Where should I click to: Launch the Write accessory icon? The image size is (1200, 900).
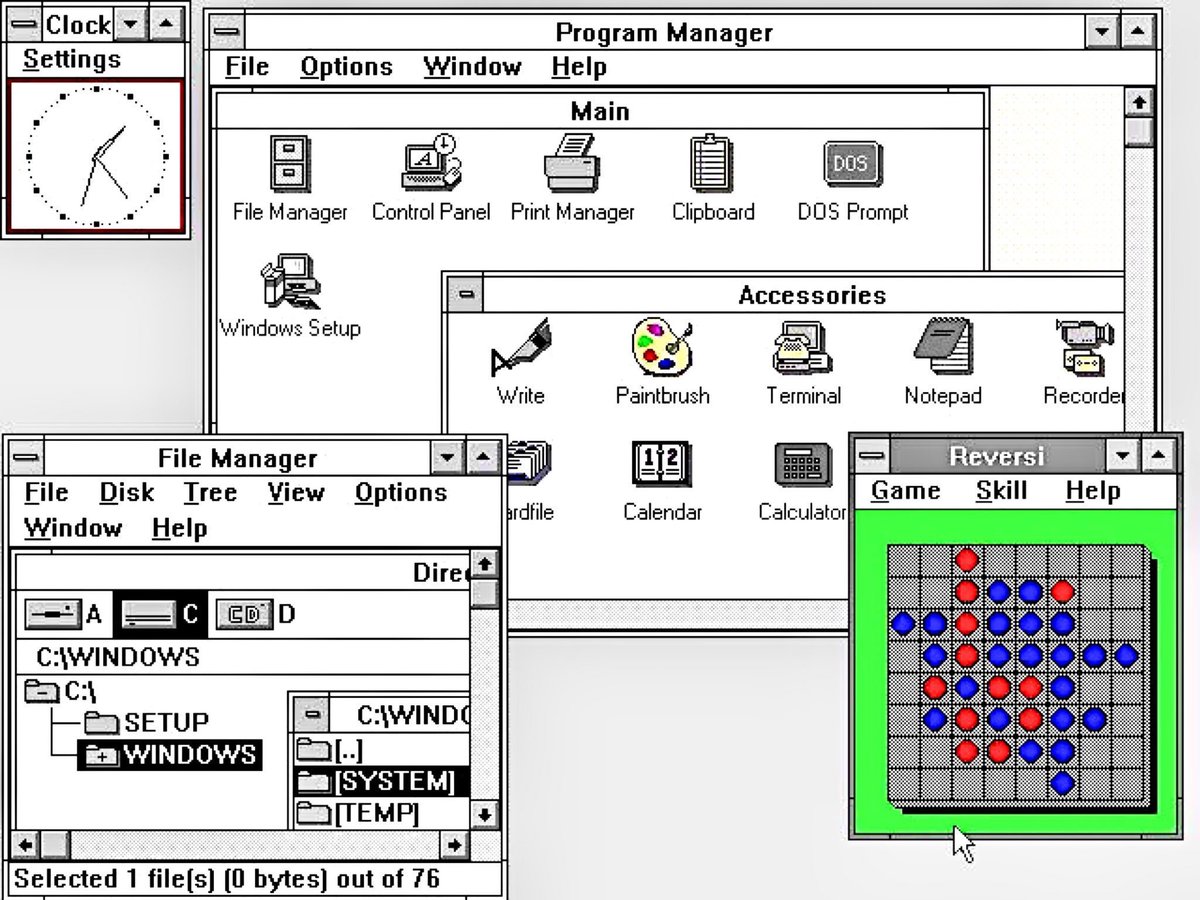click(x=520, y=347)
